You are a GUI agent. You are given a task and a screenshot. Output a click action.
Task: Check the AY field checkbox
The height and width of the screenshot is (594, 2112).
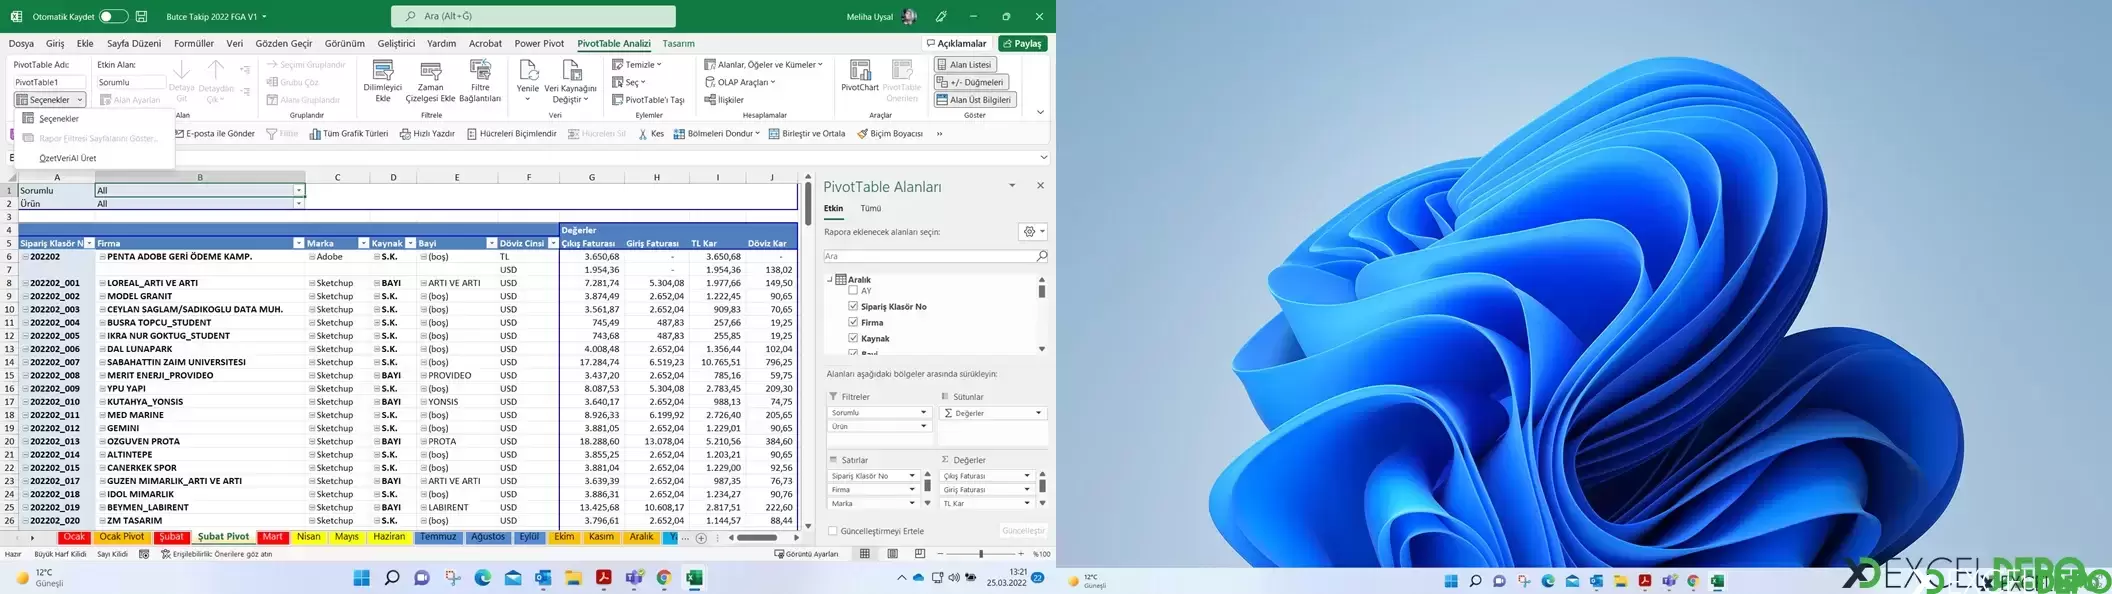853,291
